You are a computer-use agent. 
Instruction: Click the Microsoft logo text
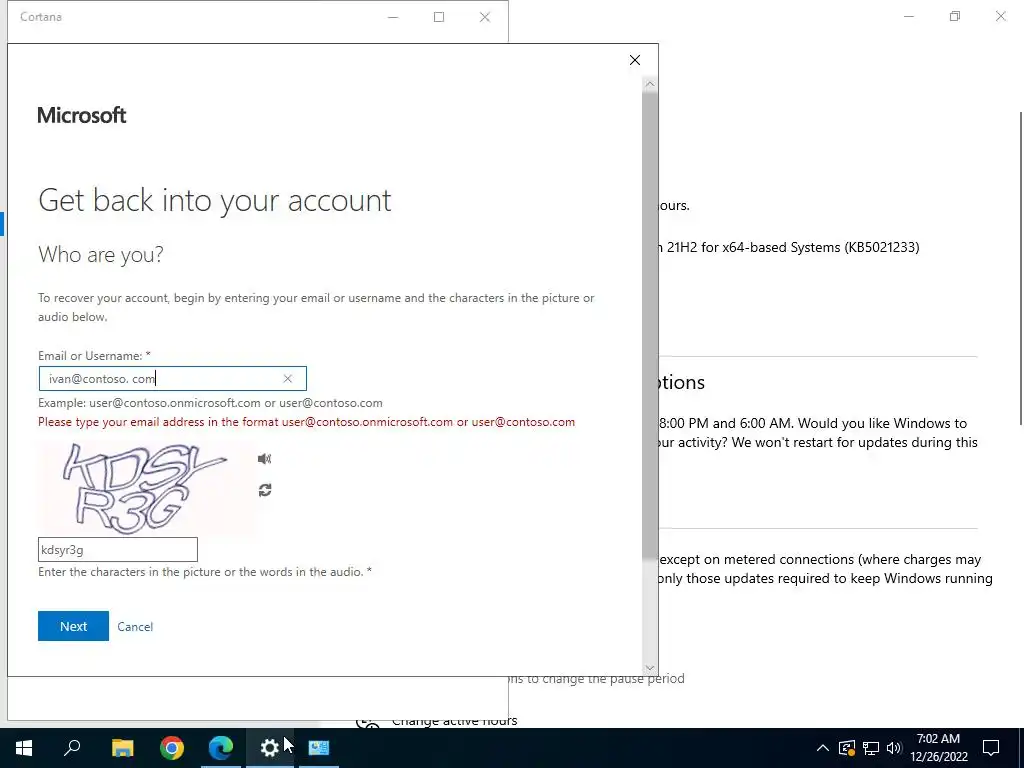point(82,116)
